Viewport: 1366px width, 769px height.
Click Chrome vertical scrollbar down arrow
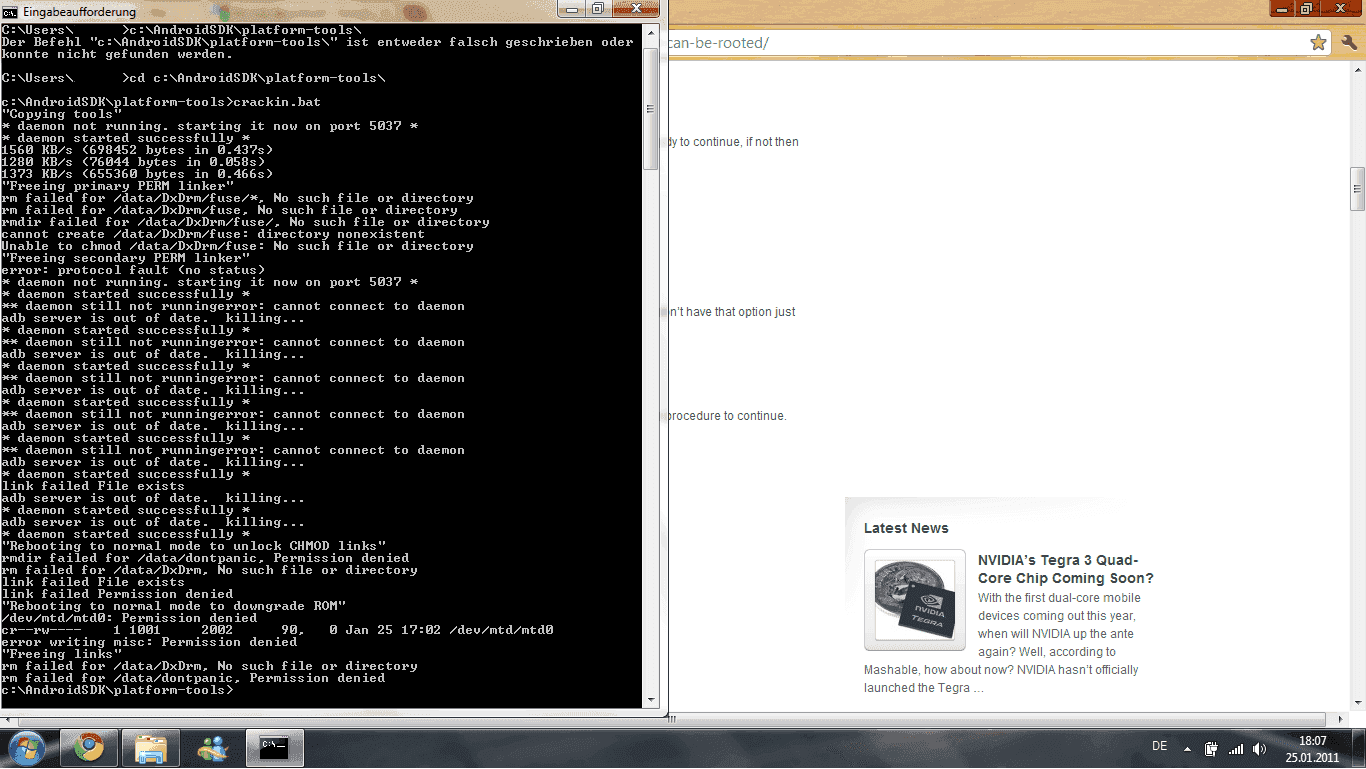(1357, 703)
